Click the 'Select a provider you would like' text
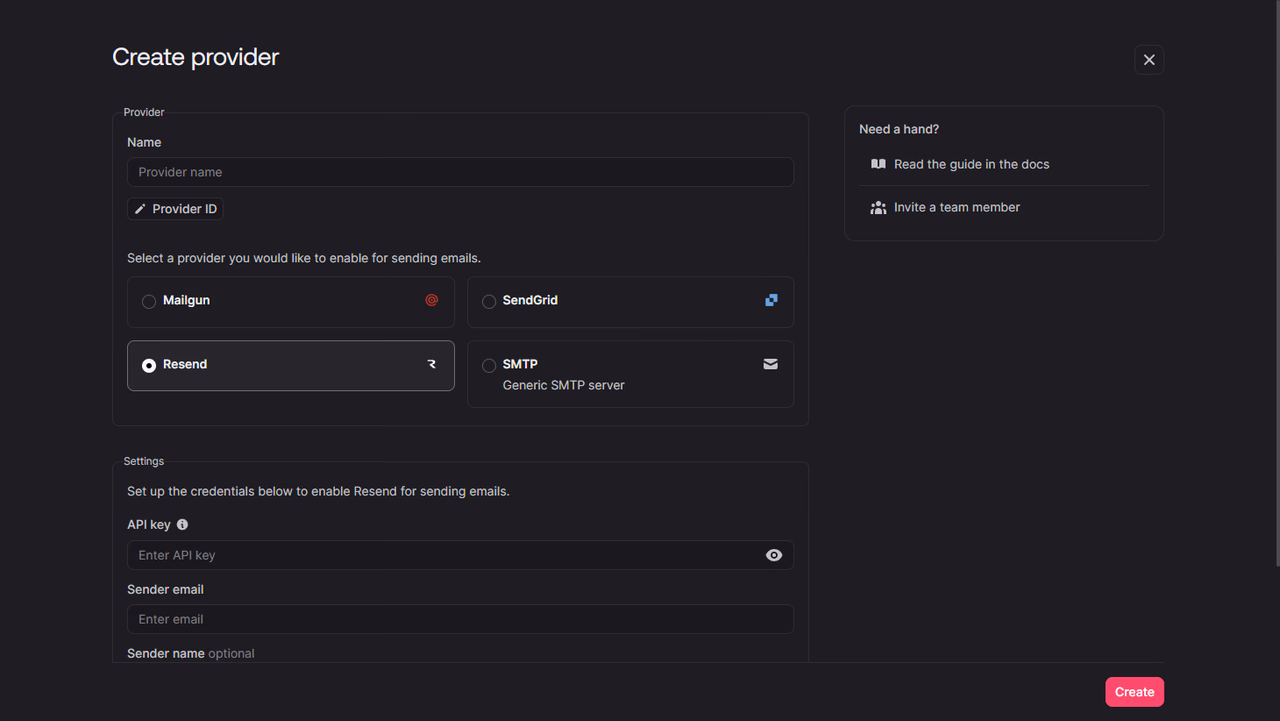The height and width of the screenshot is (721, 1280). click(304, 258)
